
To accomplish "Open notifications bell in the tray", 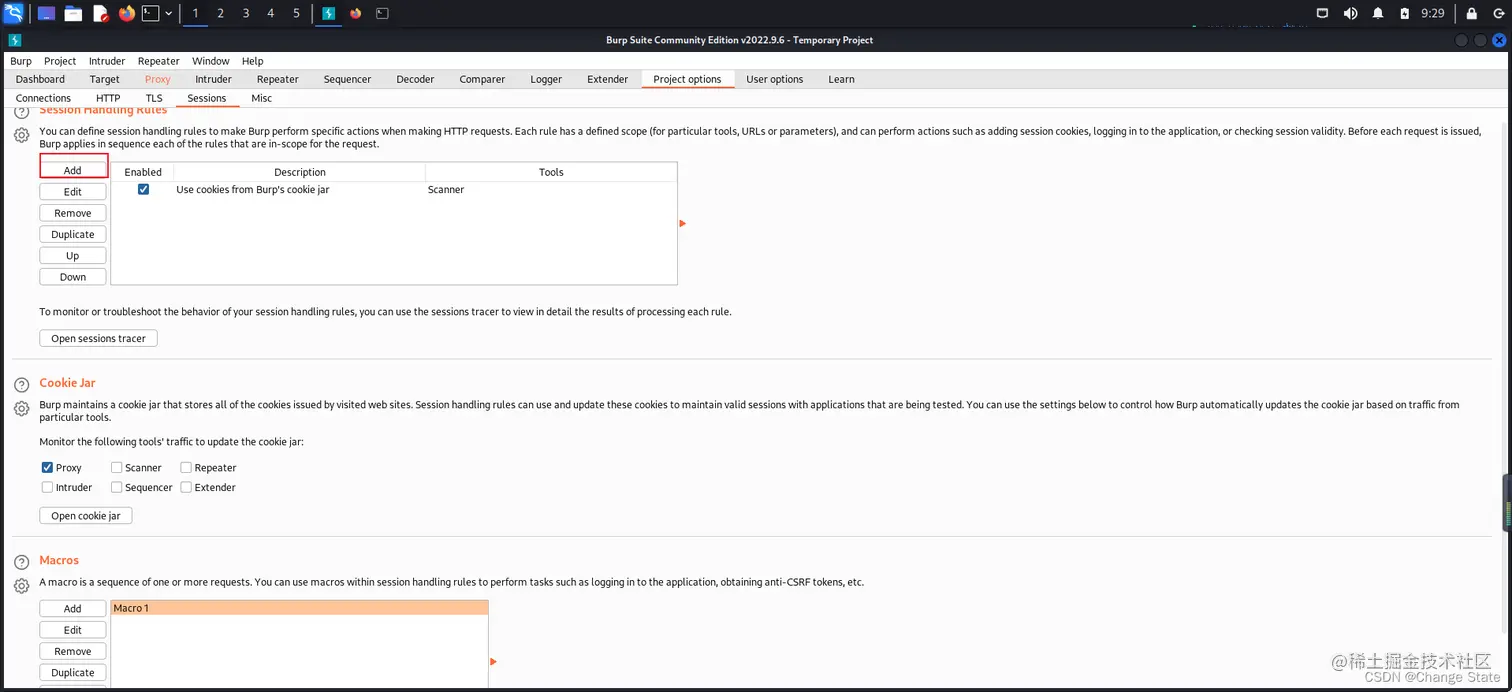I will [1378, 13].
